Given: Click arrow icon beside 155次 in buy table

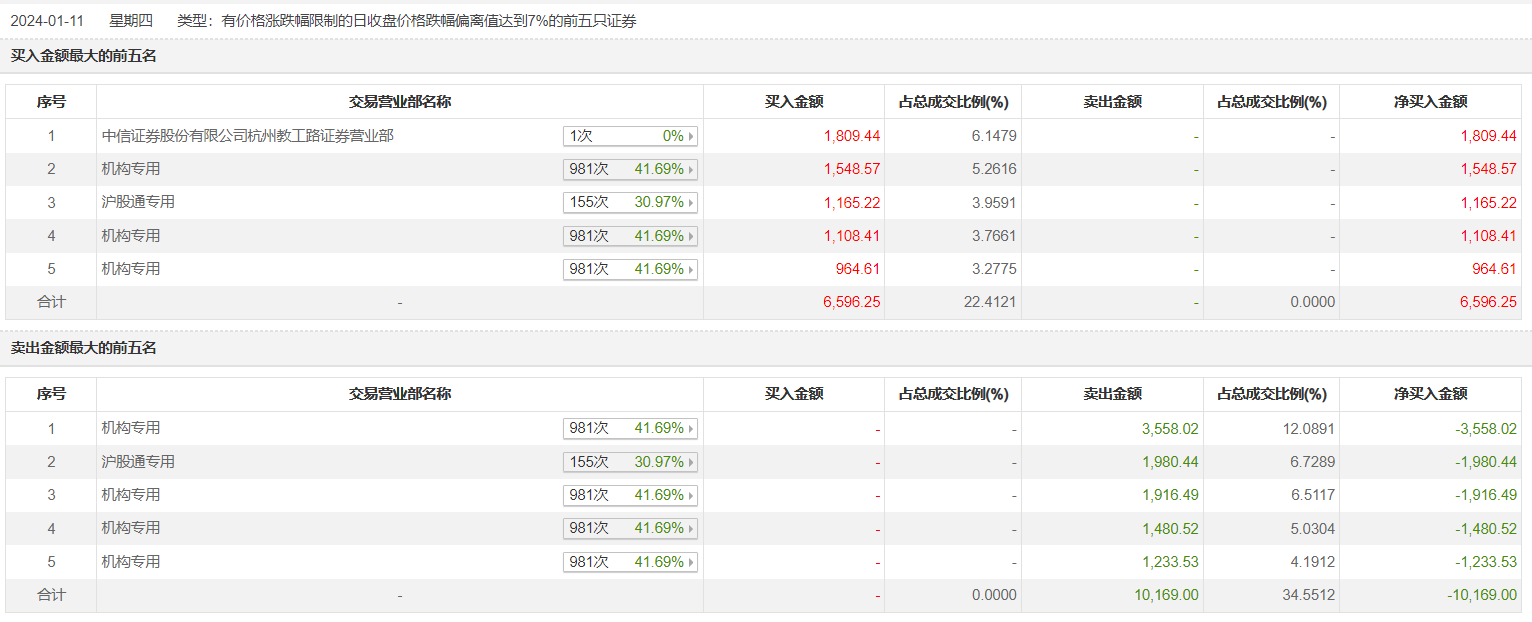Looking at the screenshot, I should click(x=691, y=203).
